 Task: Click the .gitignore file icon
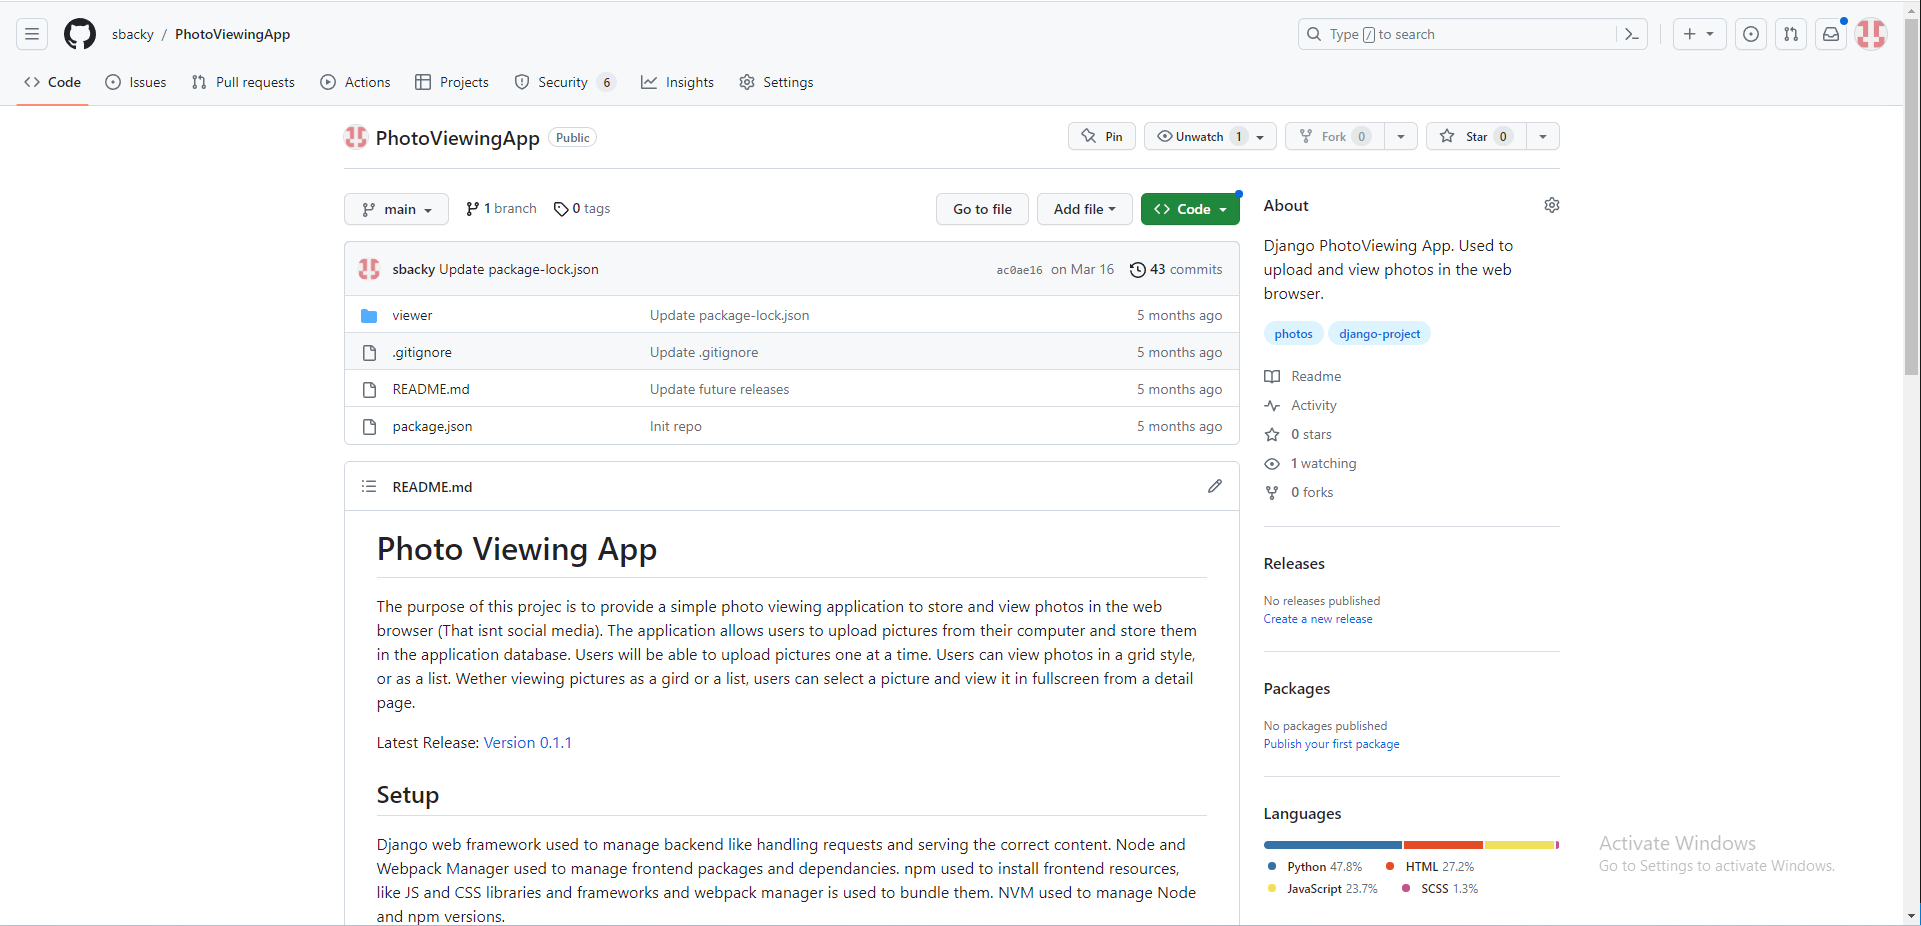pos(369,352)
